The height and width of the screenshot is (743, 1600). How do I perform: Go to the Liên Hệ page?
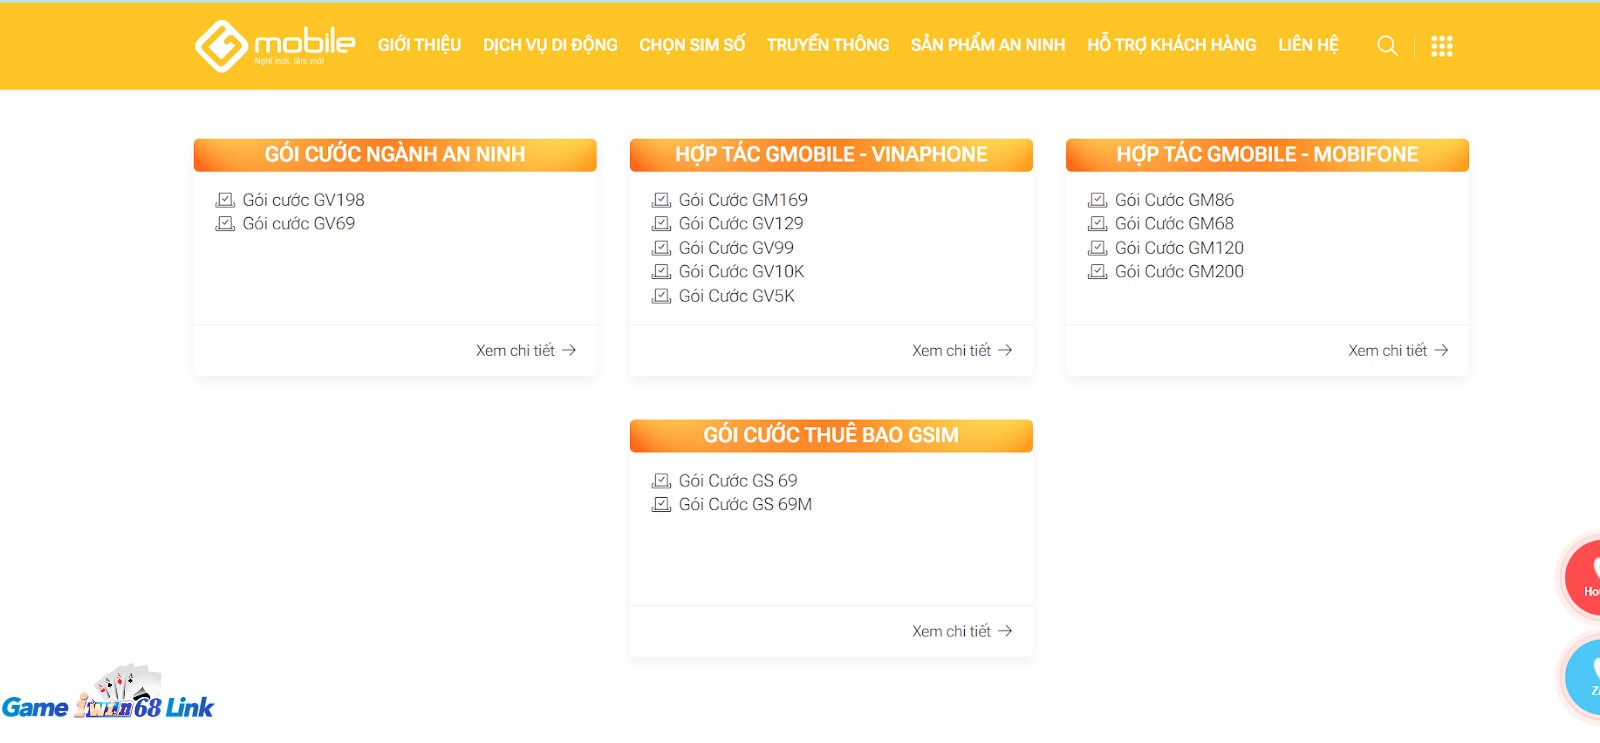(x=1308, y=45)
